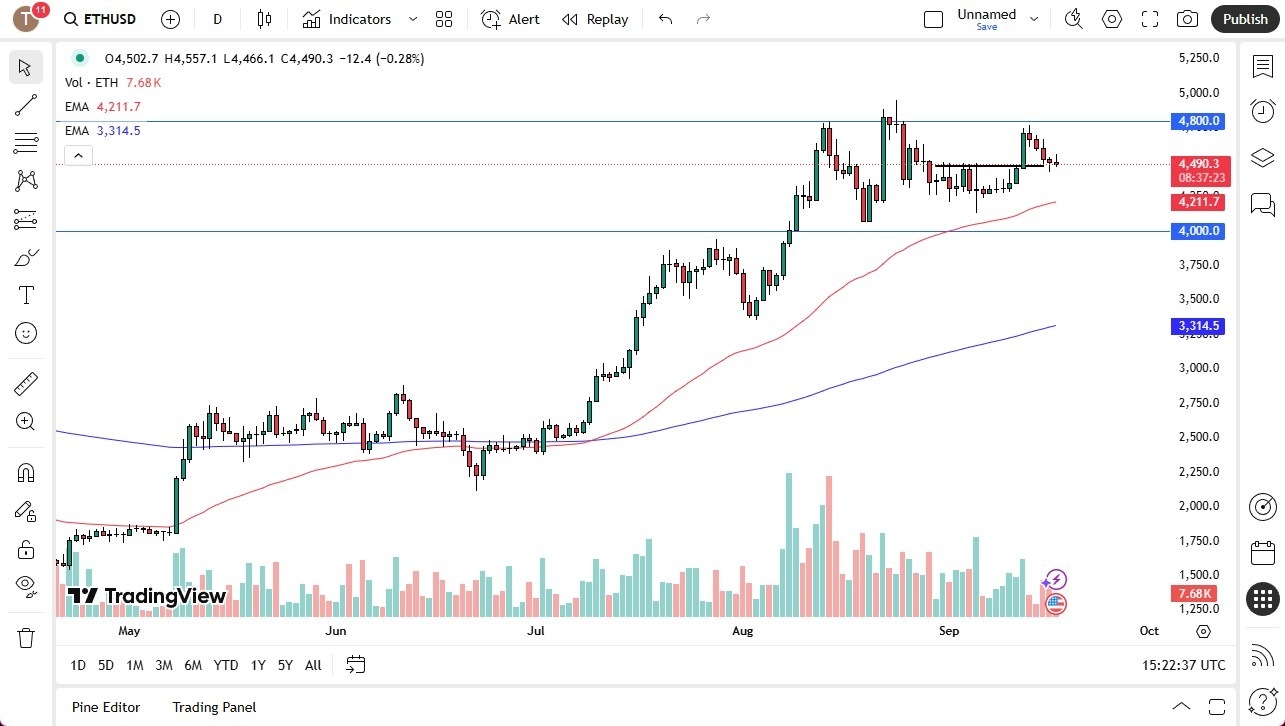Select the All time range button

click(x=312, y=665)
